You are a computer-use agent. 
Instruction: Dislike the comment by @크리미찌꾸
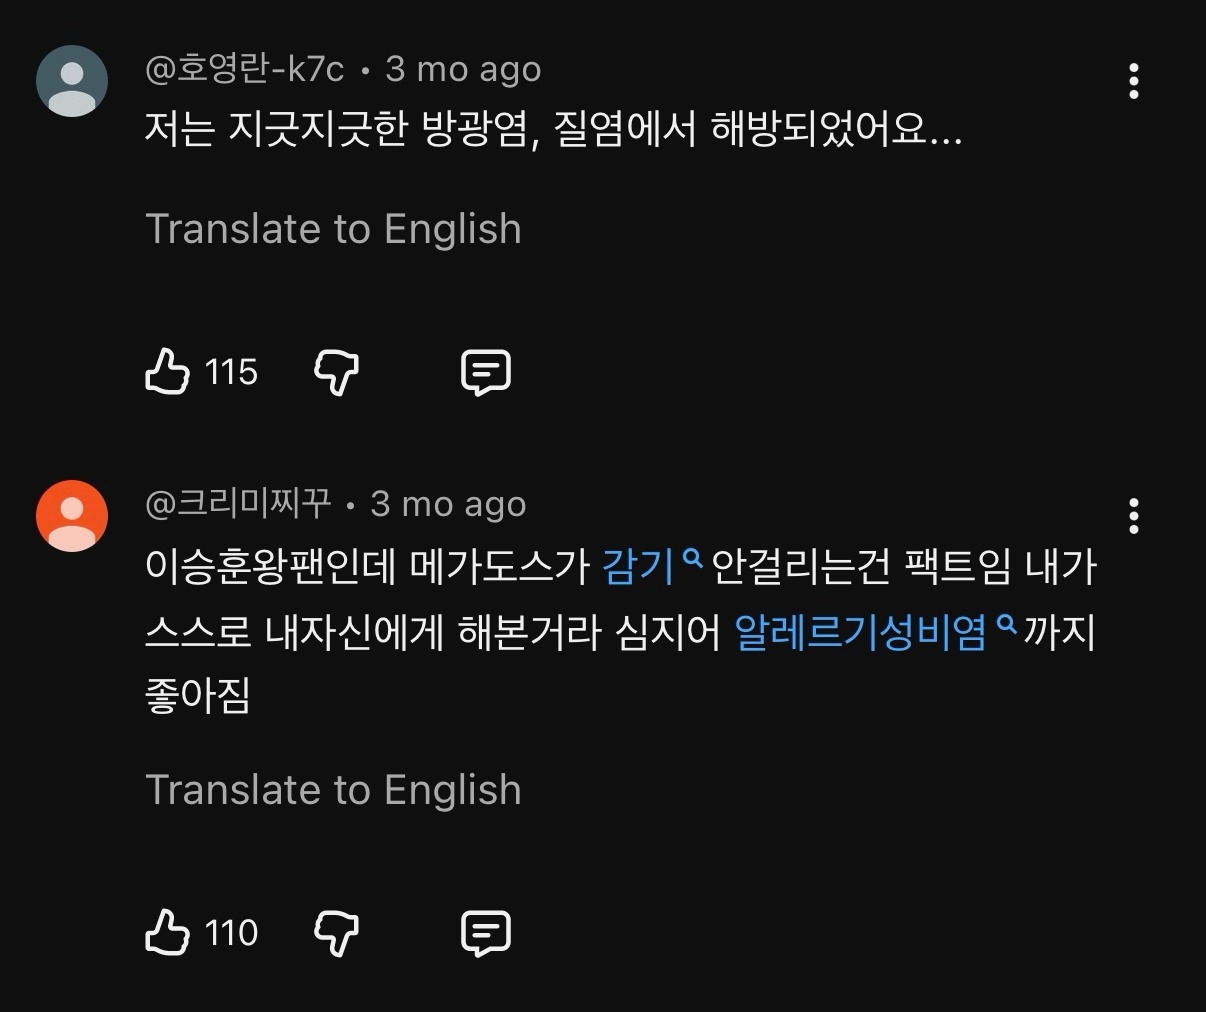[337, 933]
